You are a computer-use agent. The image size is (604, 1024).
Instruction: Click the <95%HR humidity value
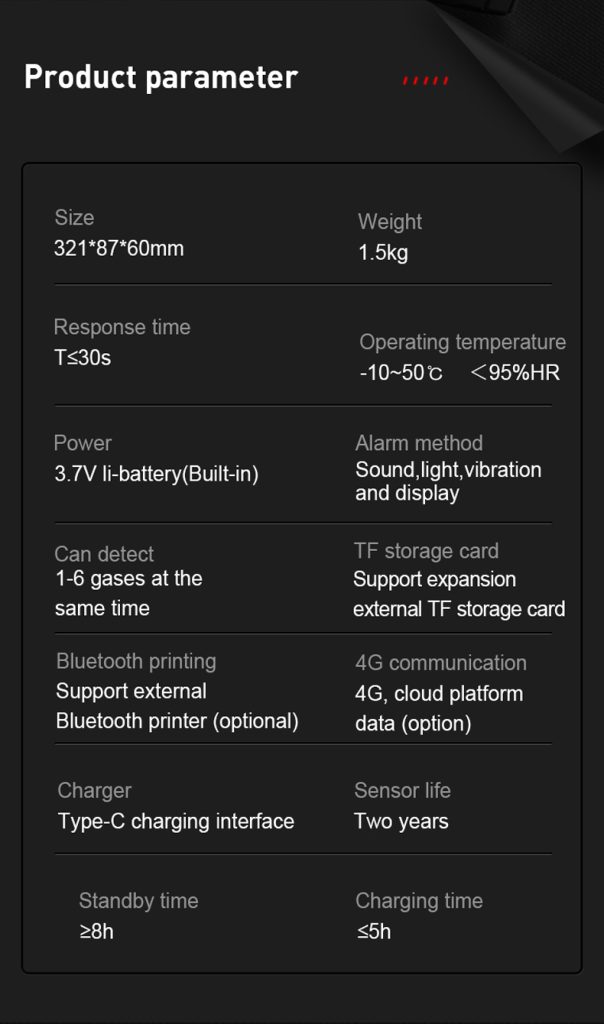(515, 373)
